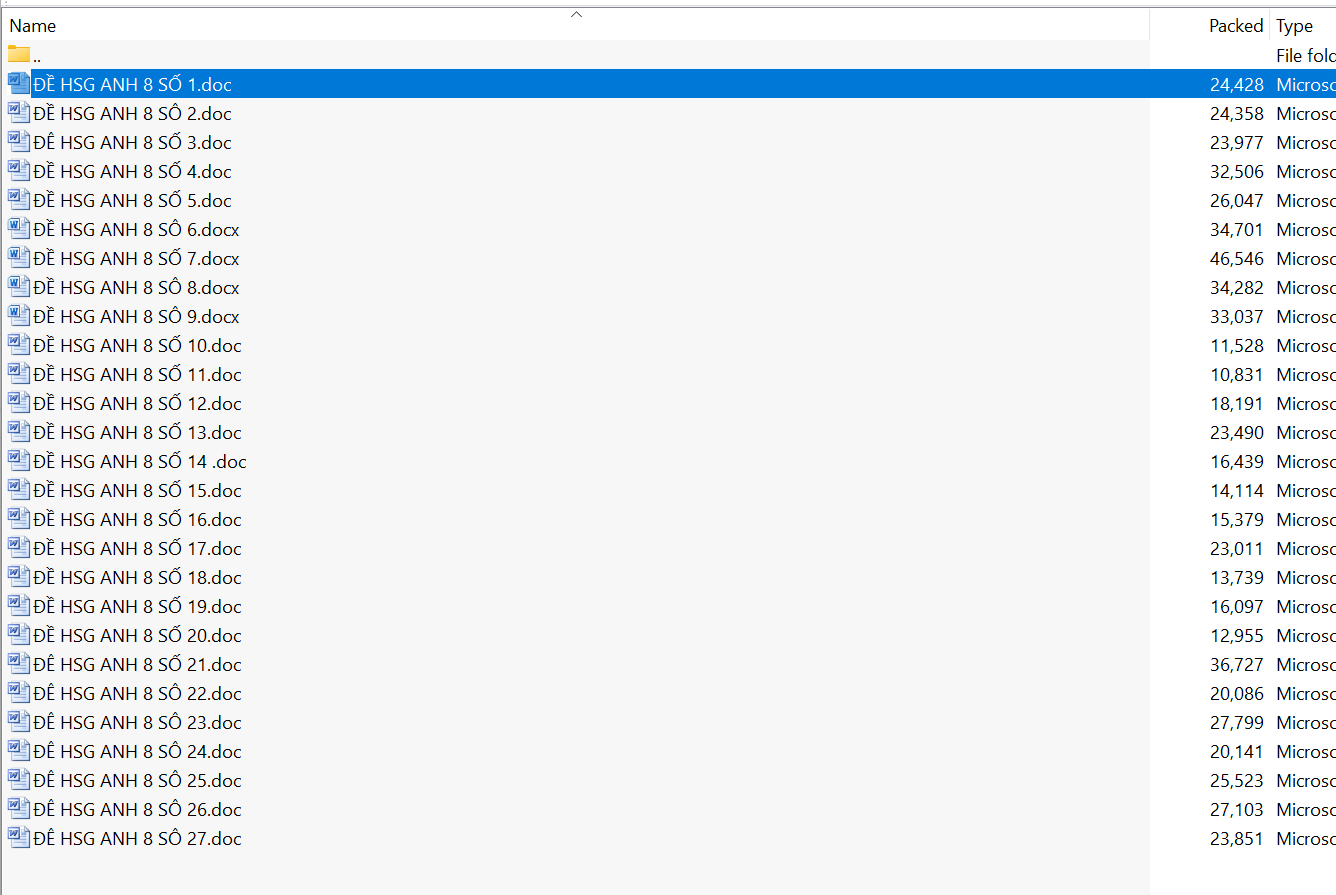Click the Word icon of SỐ 17.doc
Viewport: 1336px width, 895px height.
pos(19,548)
